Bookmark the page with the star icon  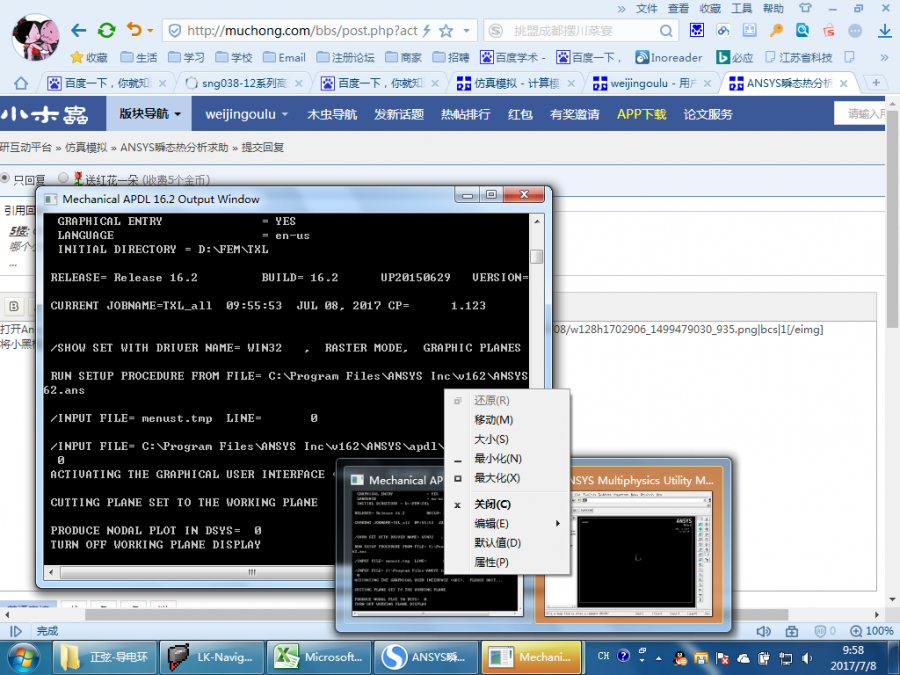[x=446, y=30]
